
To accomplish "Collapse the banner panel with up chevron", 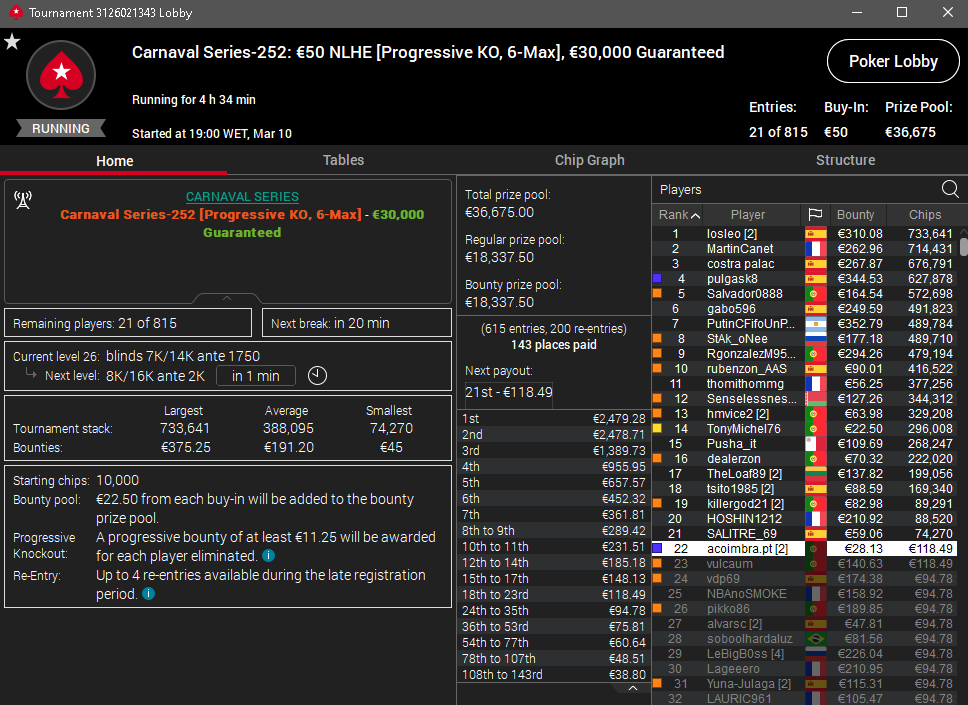I will [227, 298].
